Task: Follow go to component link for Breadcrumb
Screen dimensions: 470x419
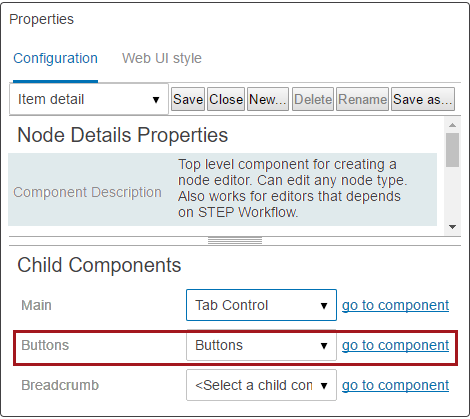Action: tap(395, 385)
